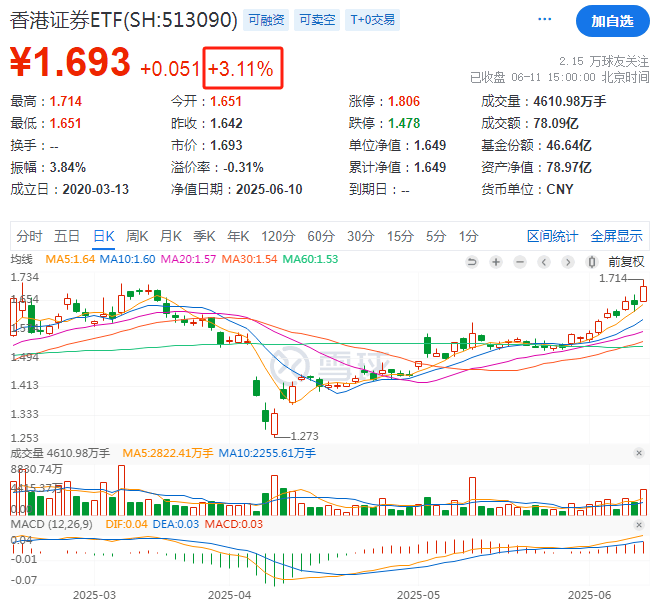The image size is (661, 608).
Task: Click the DIF:0.04 value
Action: (126, 525)
